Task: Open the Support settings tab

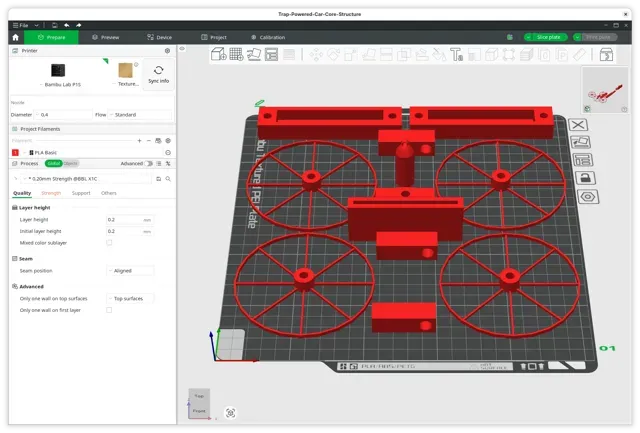Action: [81, 193]
